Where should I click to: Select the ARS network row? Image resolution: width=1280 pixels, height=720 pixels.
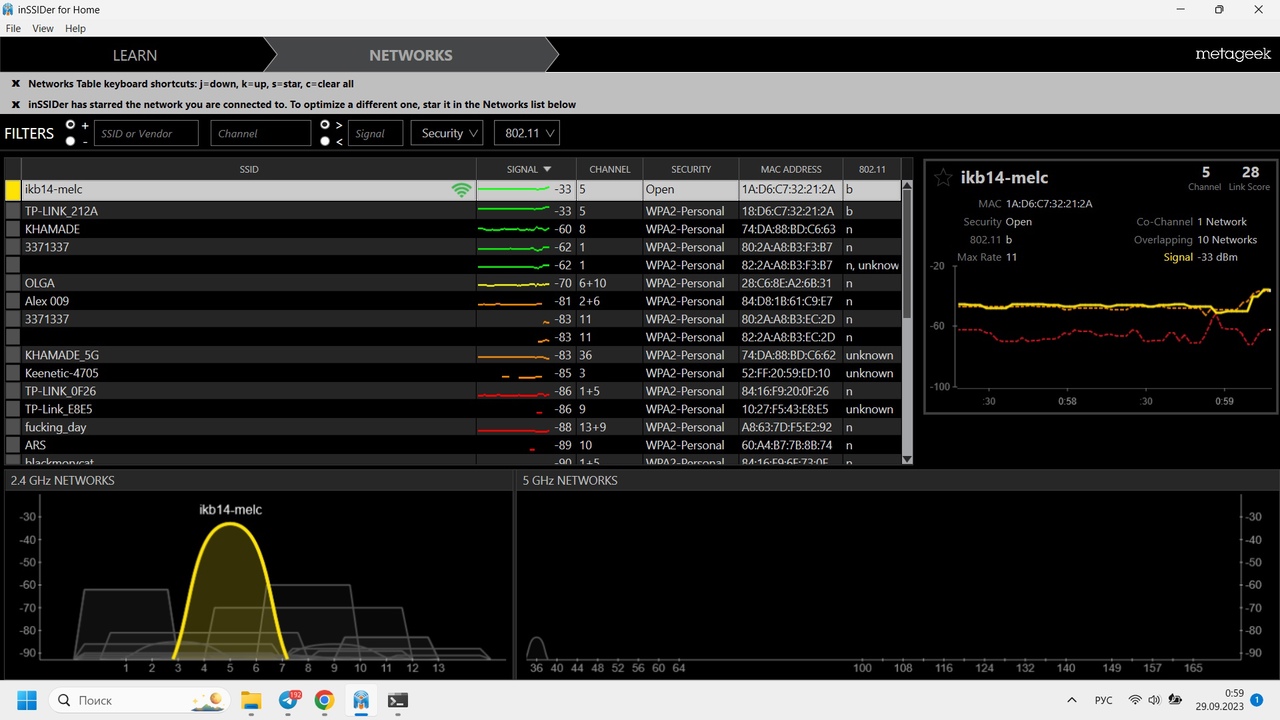point(453,445)
